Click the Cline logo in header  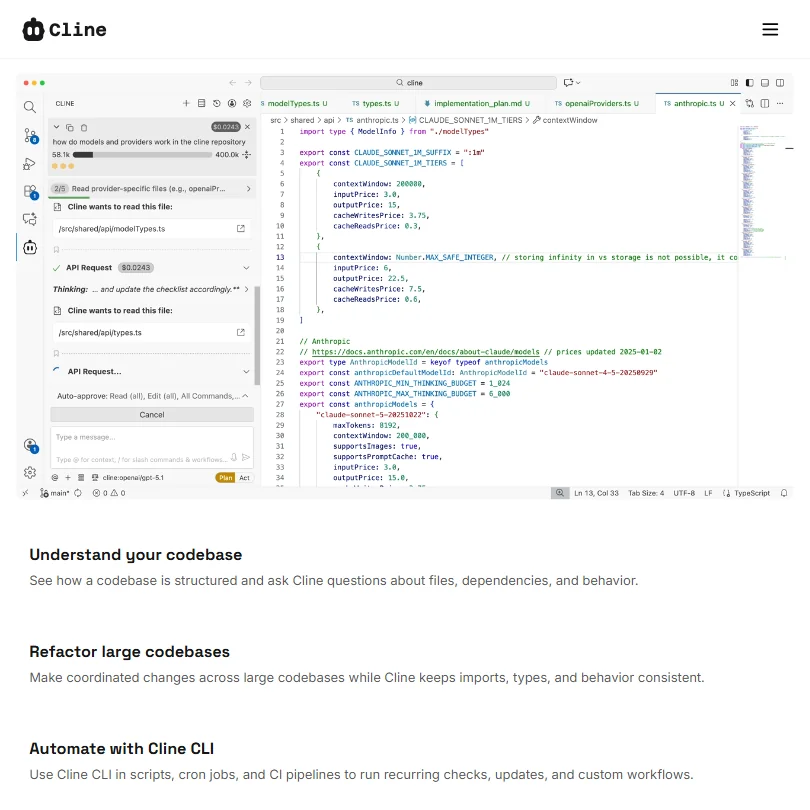[x=65, y=29]
